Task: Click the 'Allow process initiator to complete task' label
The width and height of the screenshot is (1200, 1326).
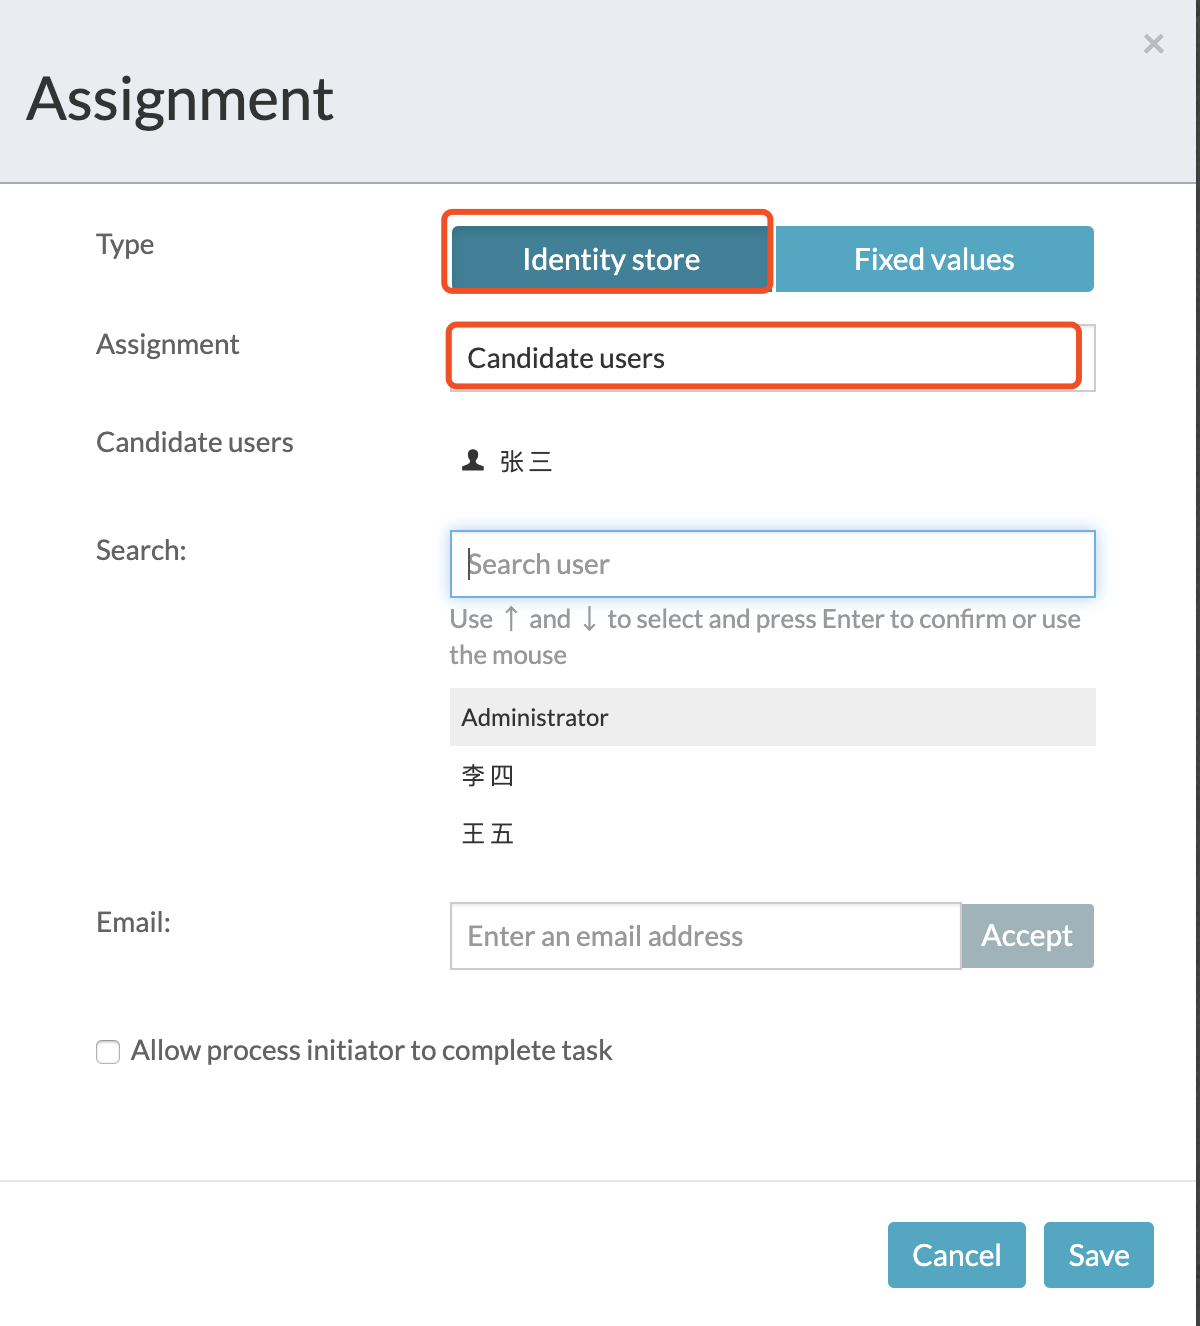Action: coord(371,1051)
